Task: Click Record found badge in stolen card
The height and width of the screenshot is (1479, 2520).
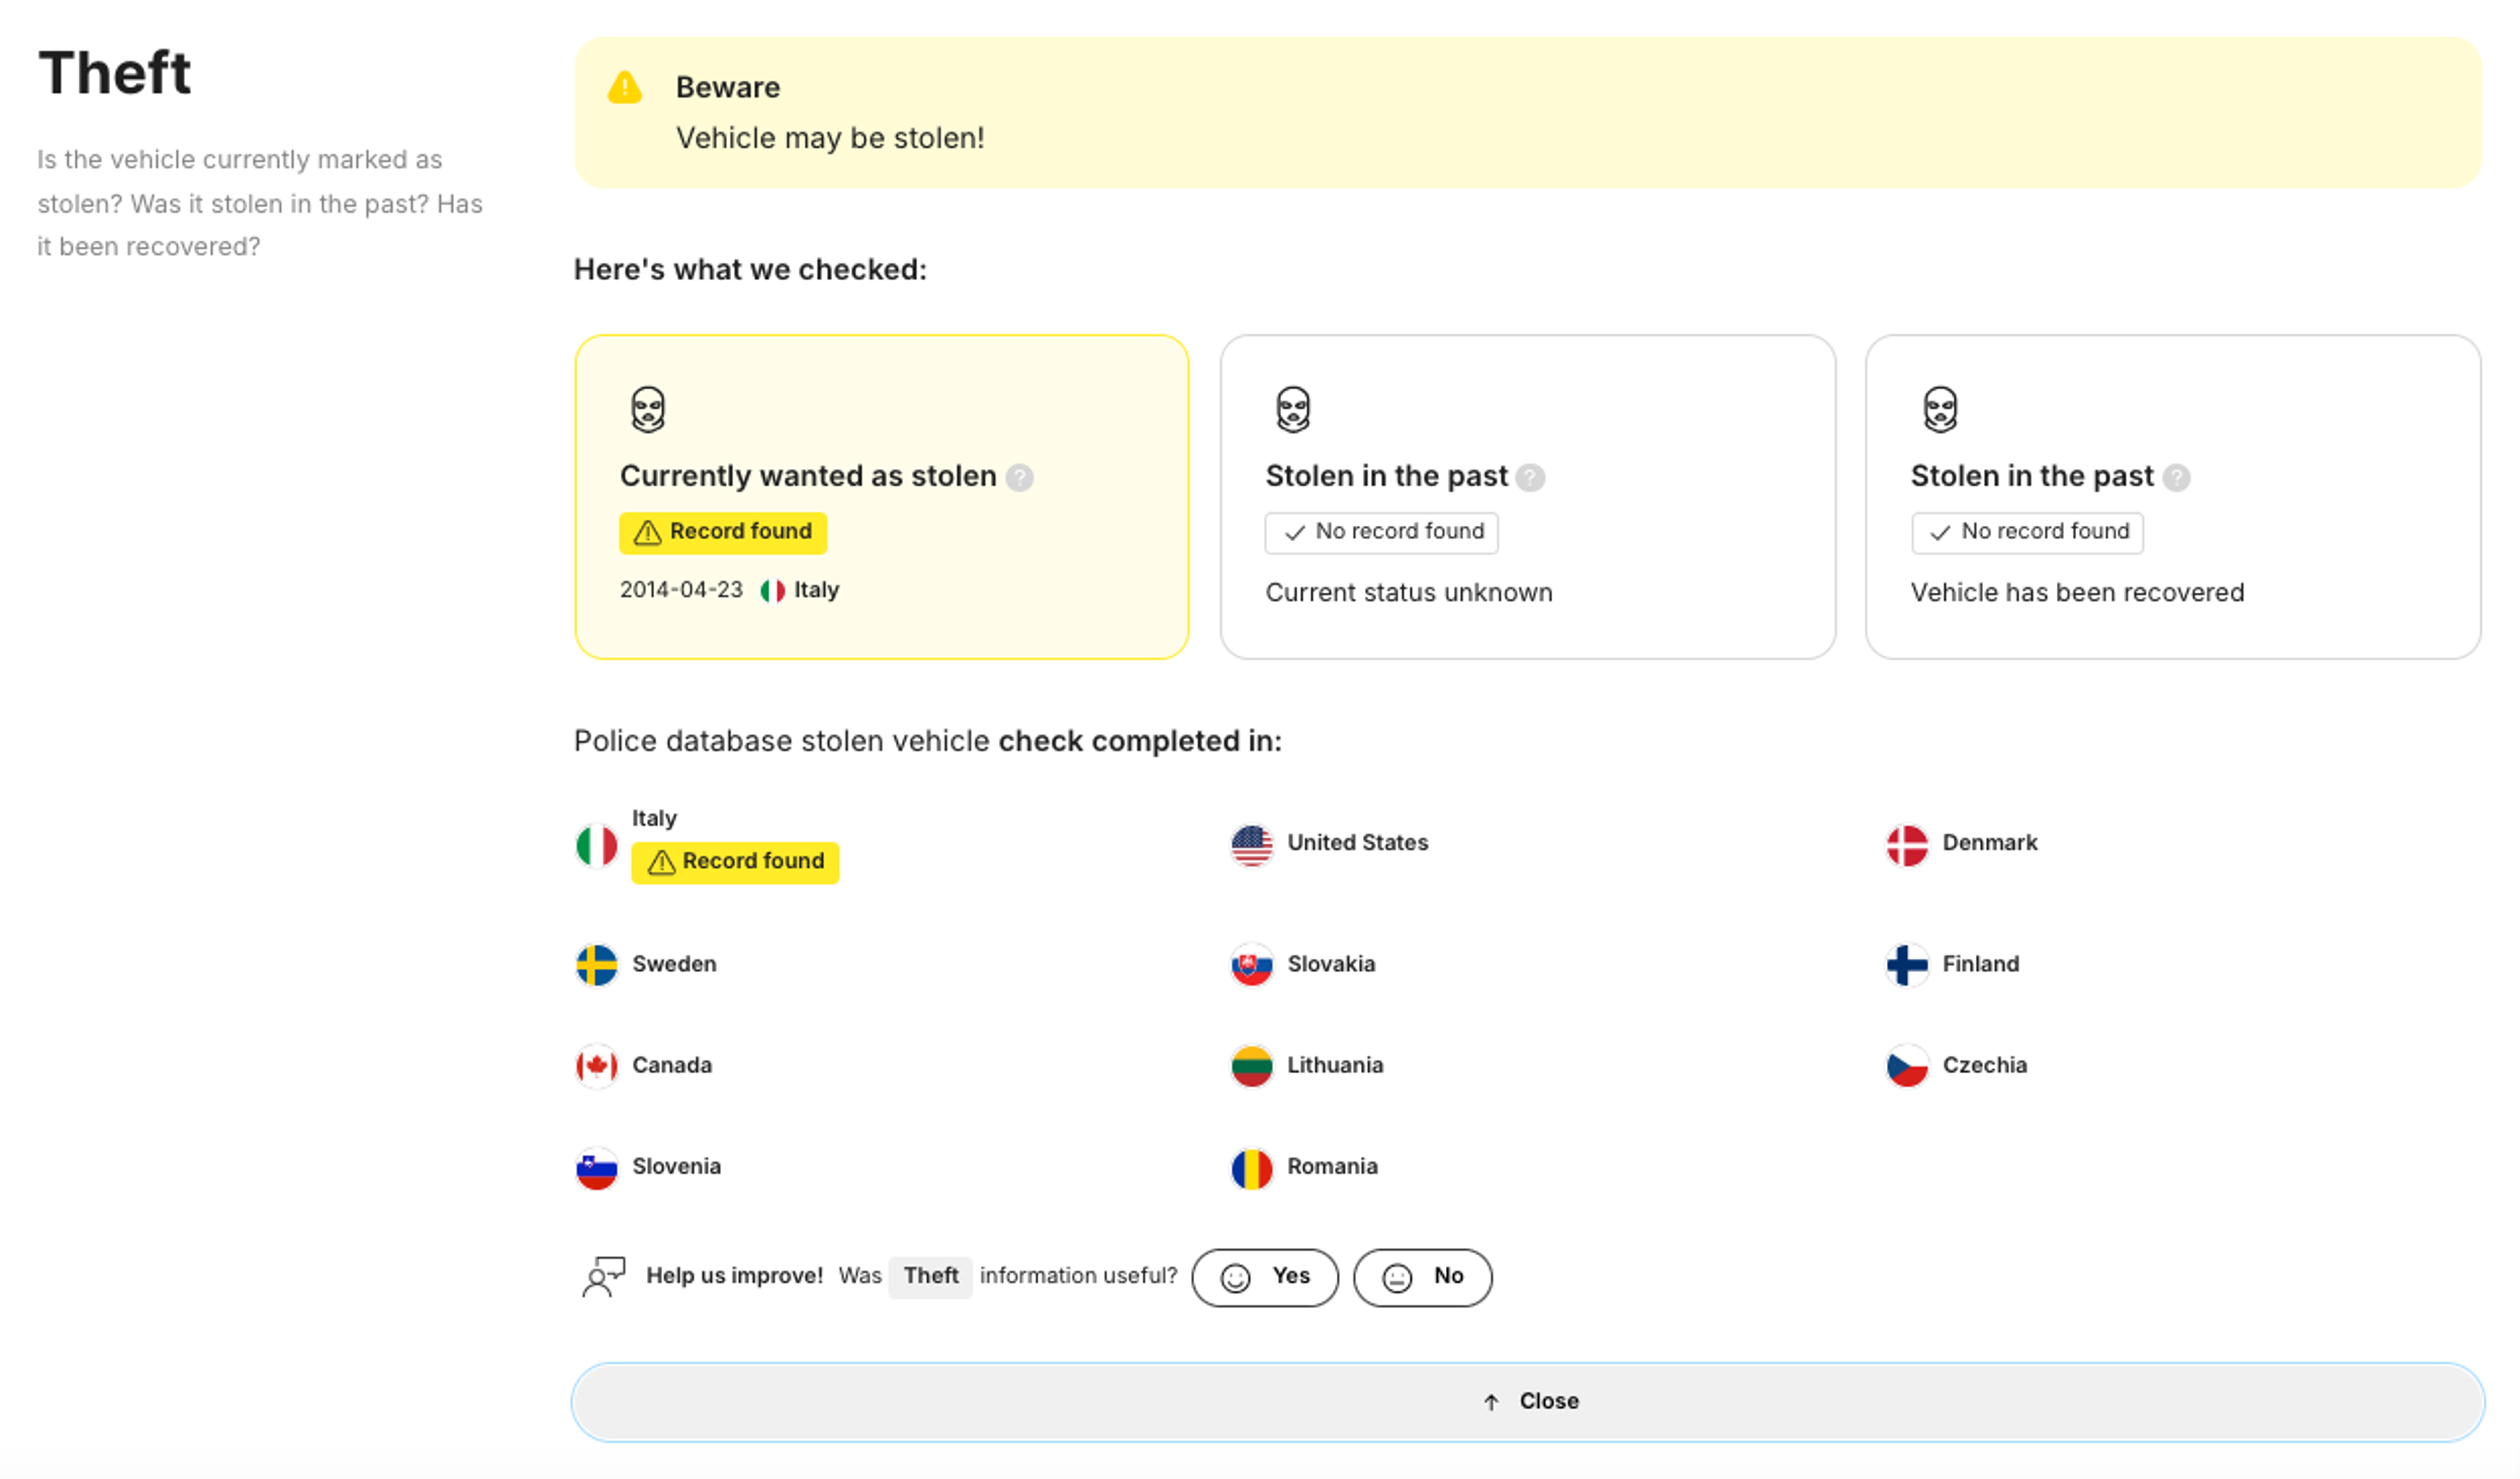Action: point(722,532)
